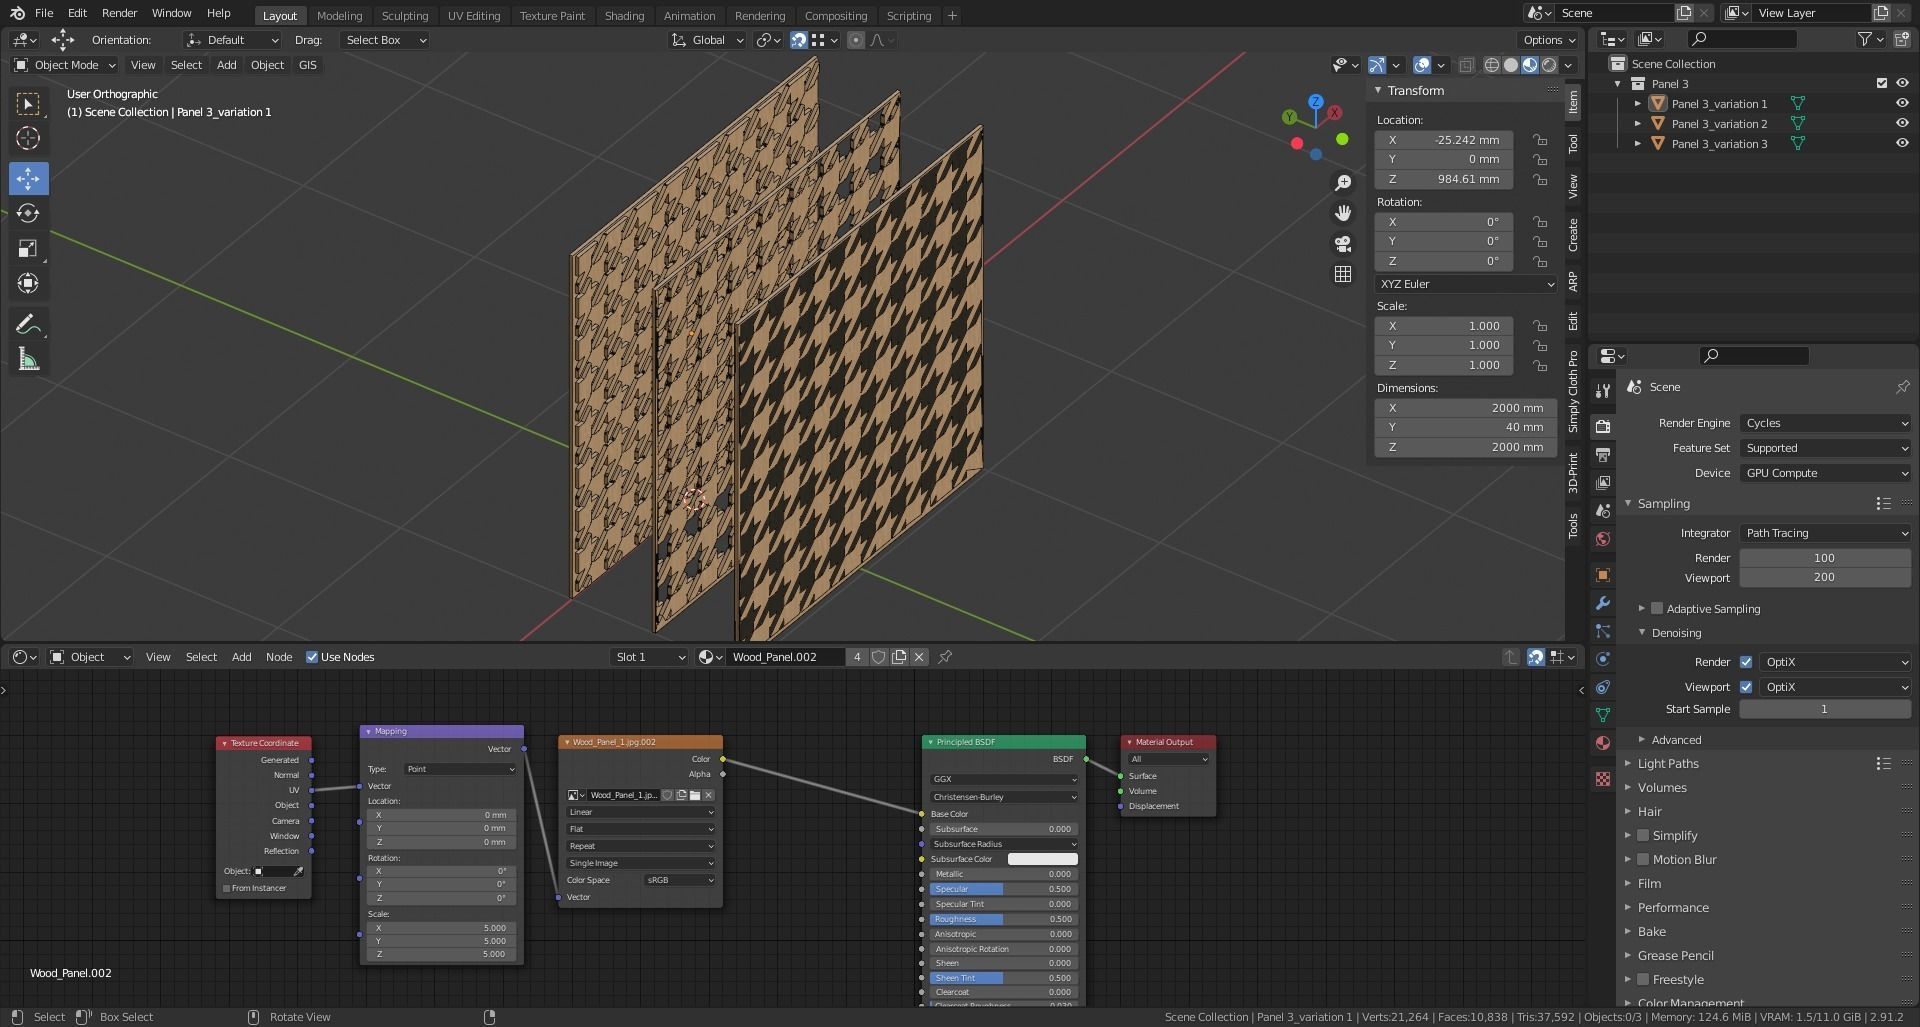Toggle fake user shield for Wood_Panel.002
1920x1027 pixels.
point(878,657)
